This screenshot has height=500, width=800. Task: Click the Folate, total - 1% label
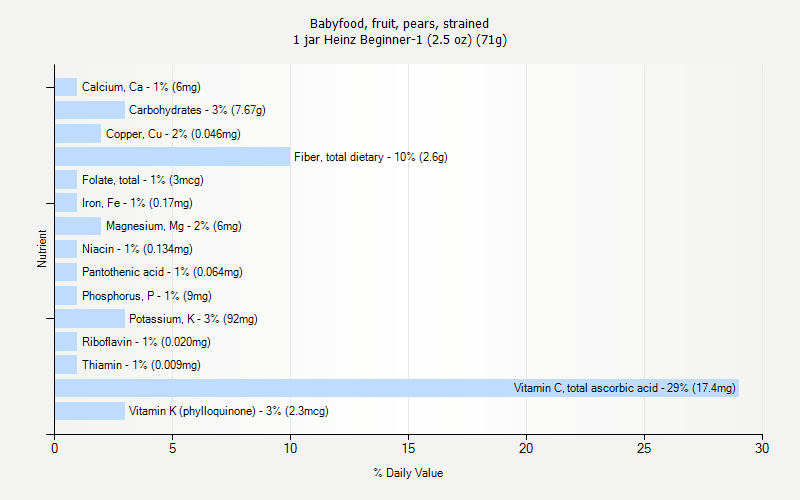click(142, 180)
